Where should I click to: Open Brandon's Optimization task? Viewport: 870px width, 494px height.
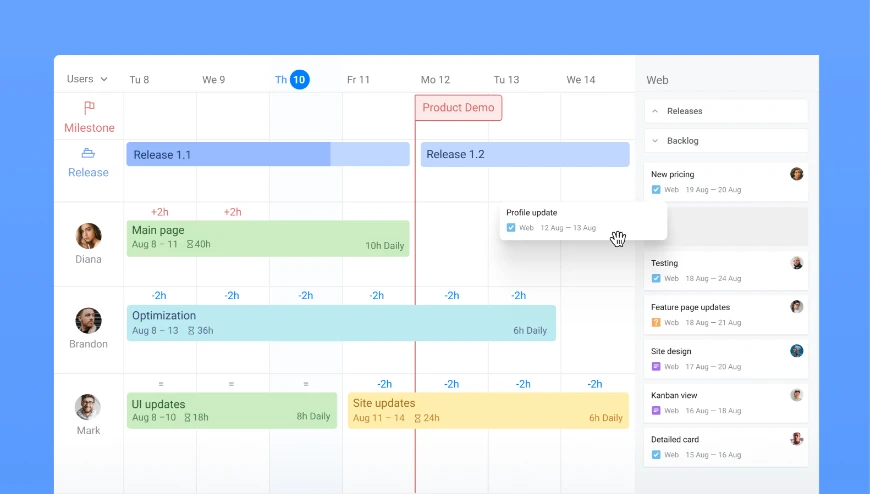click(341, 323)
